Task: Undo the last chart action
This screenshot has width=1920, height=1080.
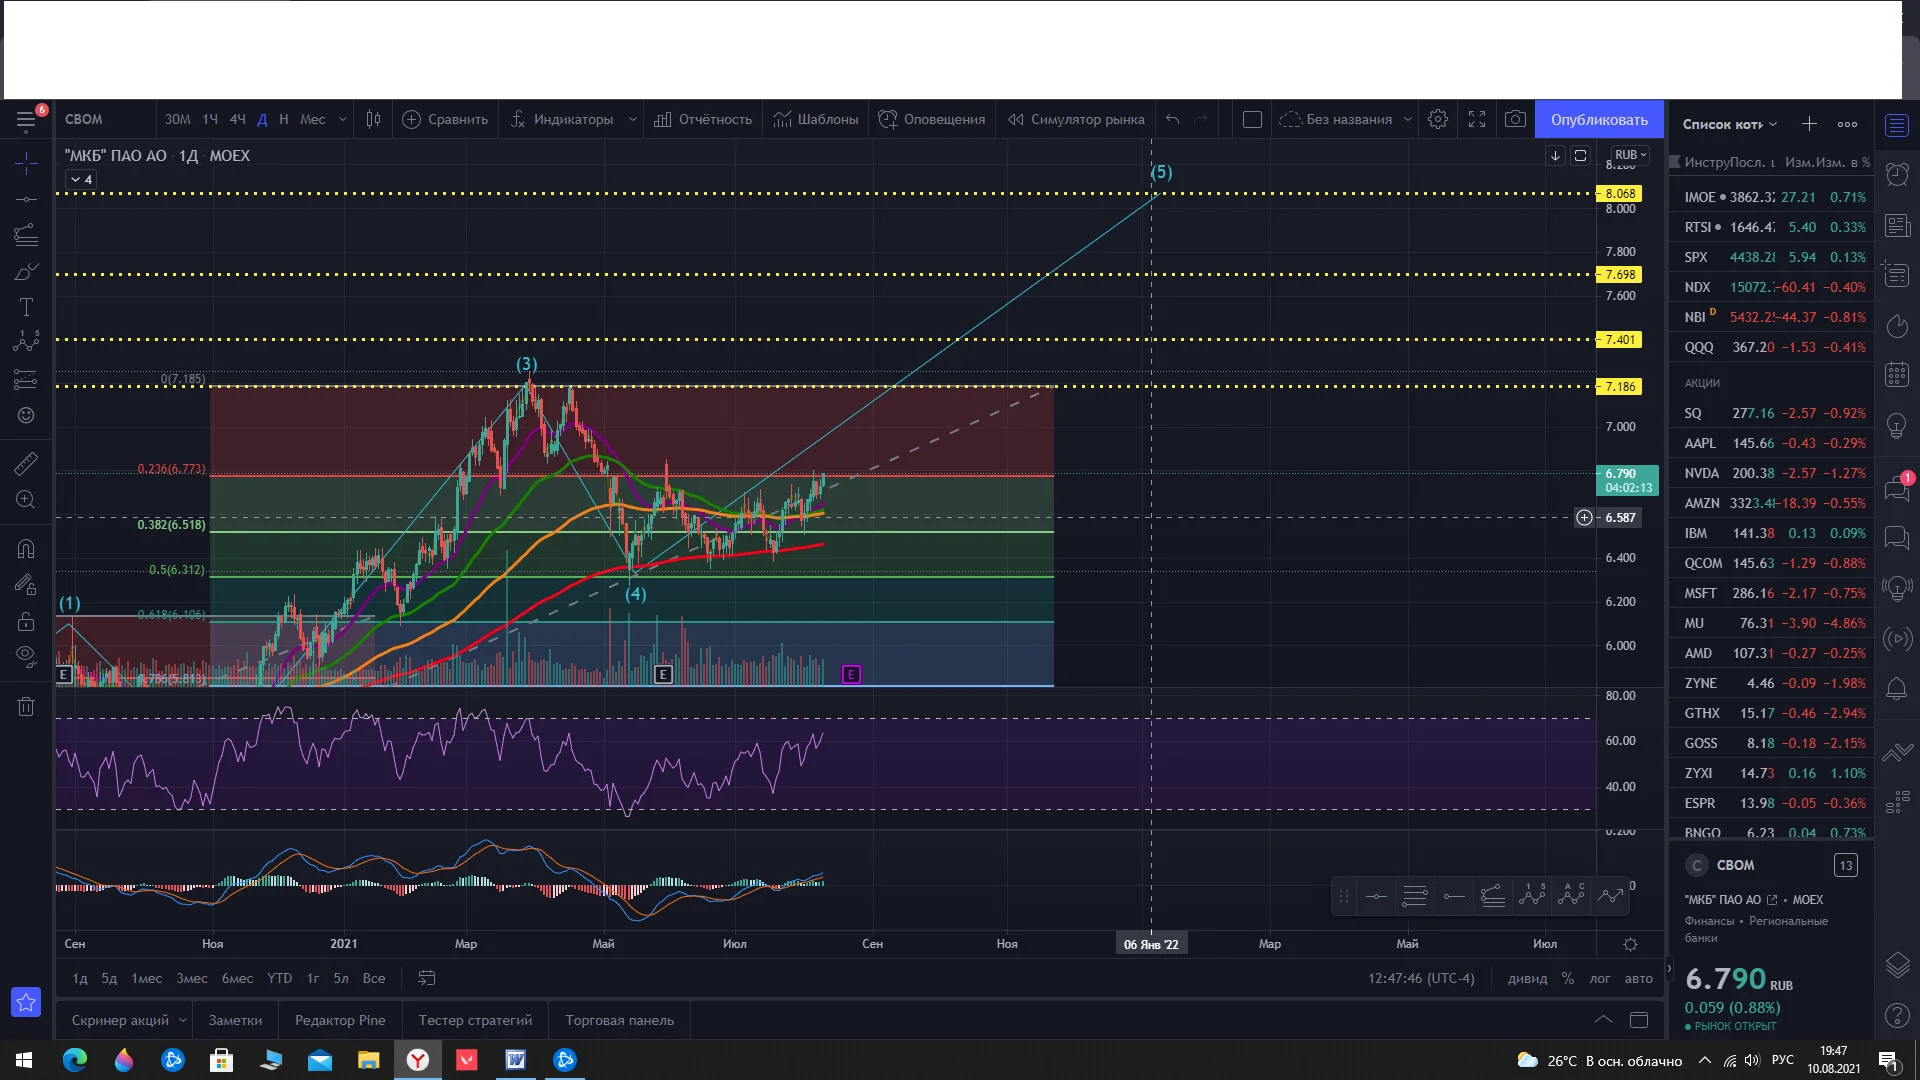Action: tap(1172, 119)
